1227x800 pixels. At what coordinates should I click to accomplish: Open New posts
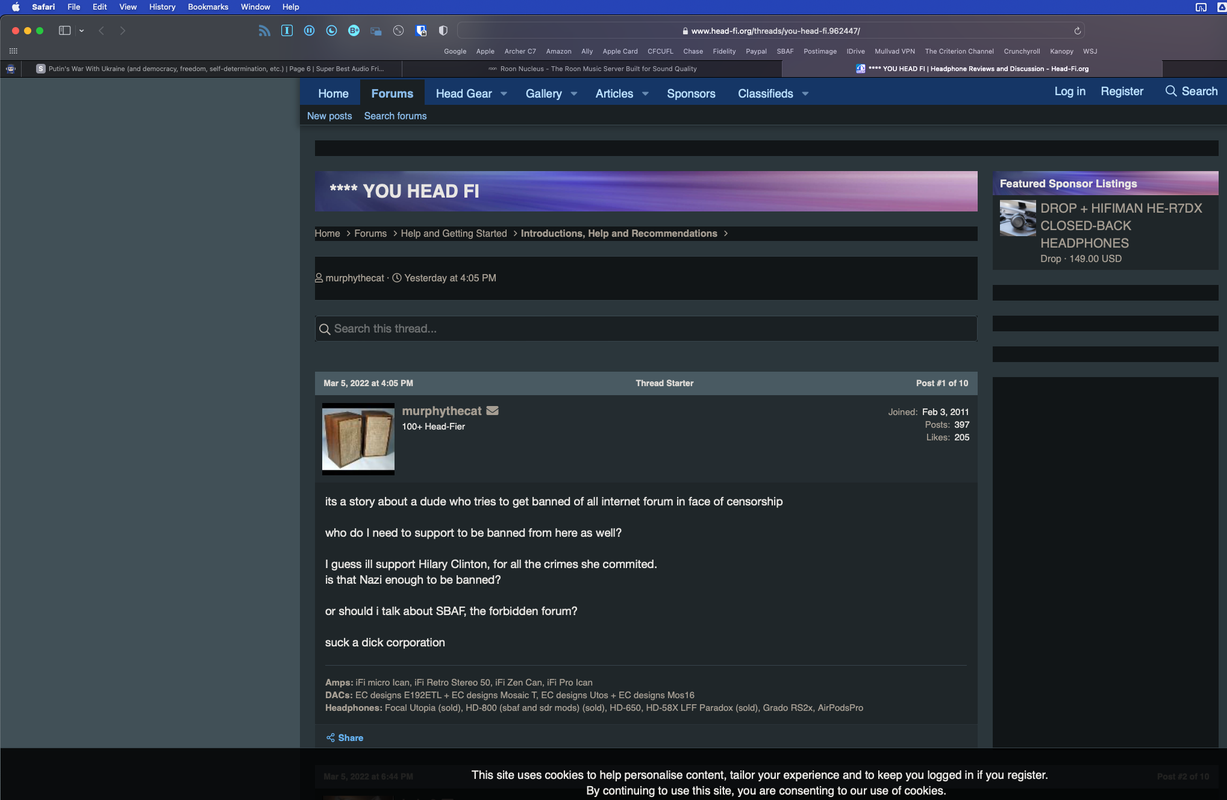pos(329,116)
